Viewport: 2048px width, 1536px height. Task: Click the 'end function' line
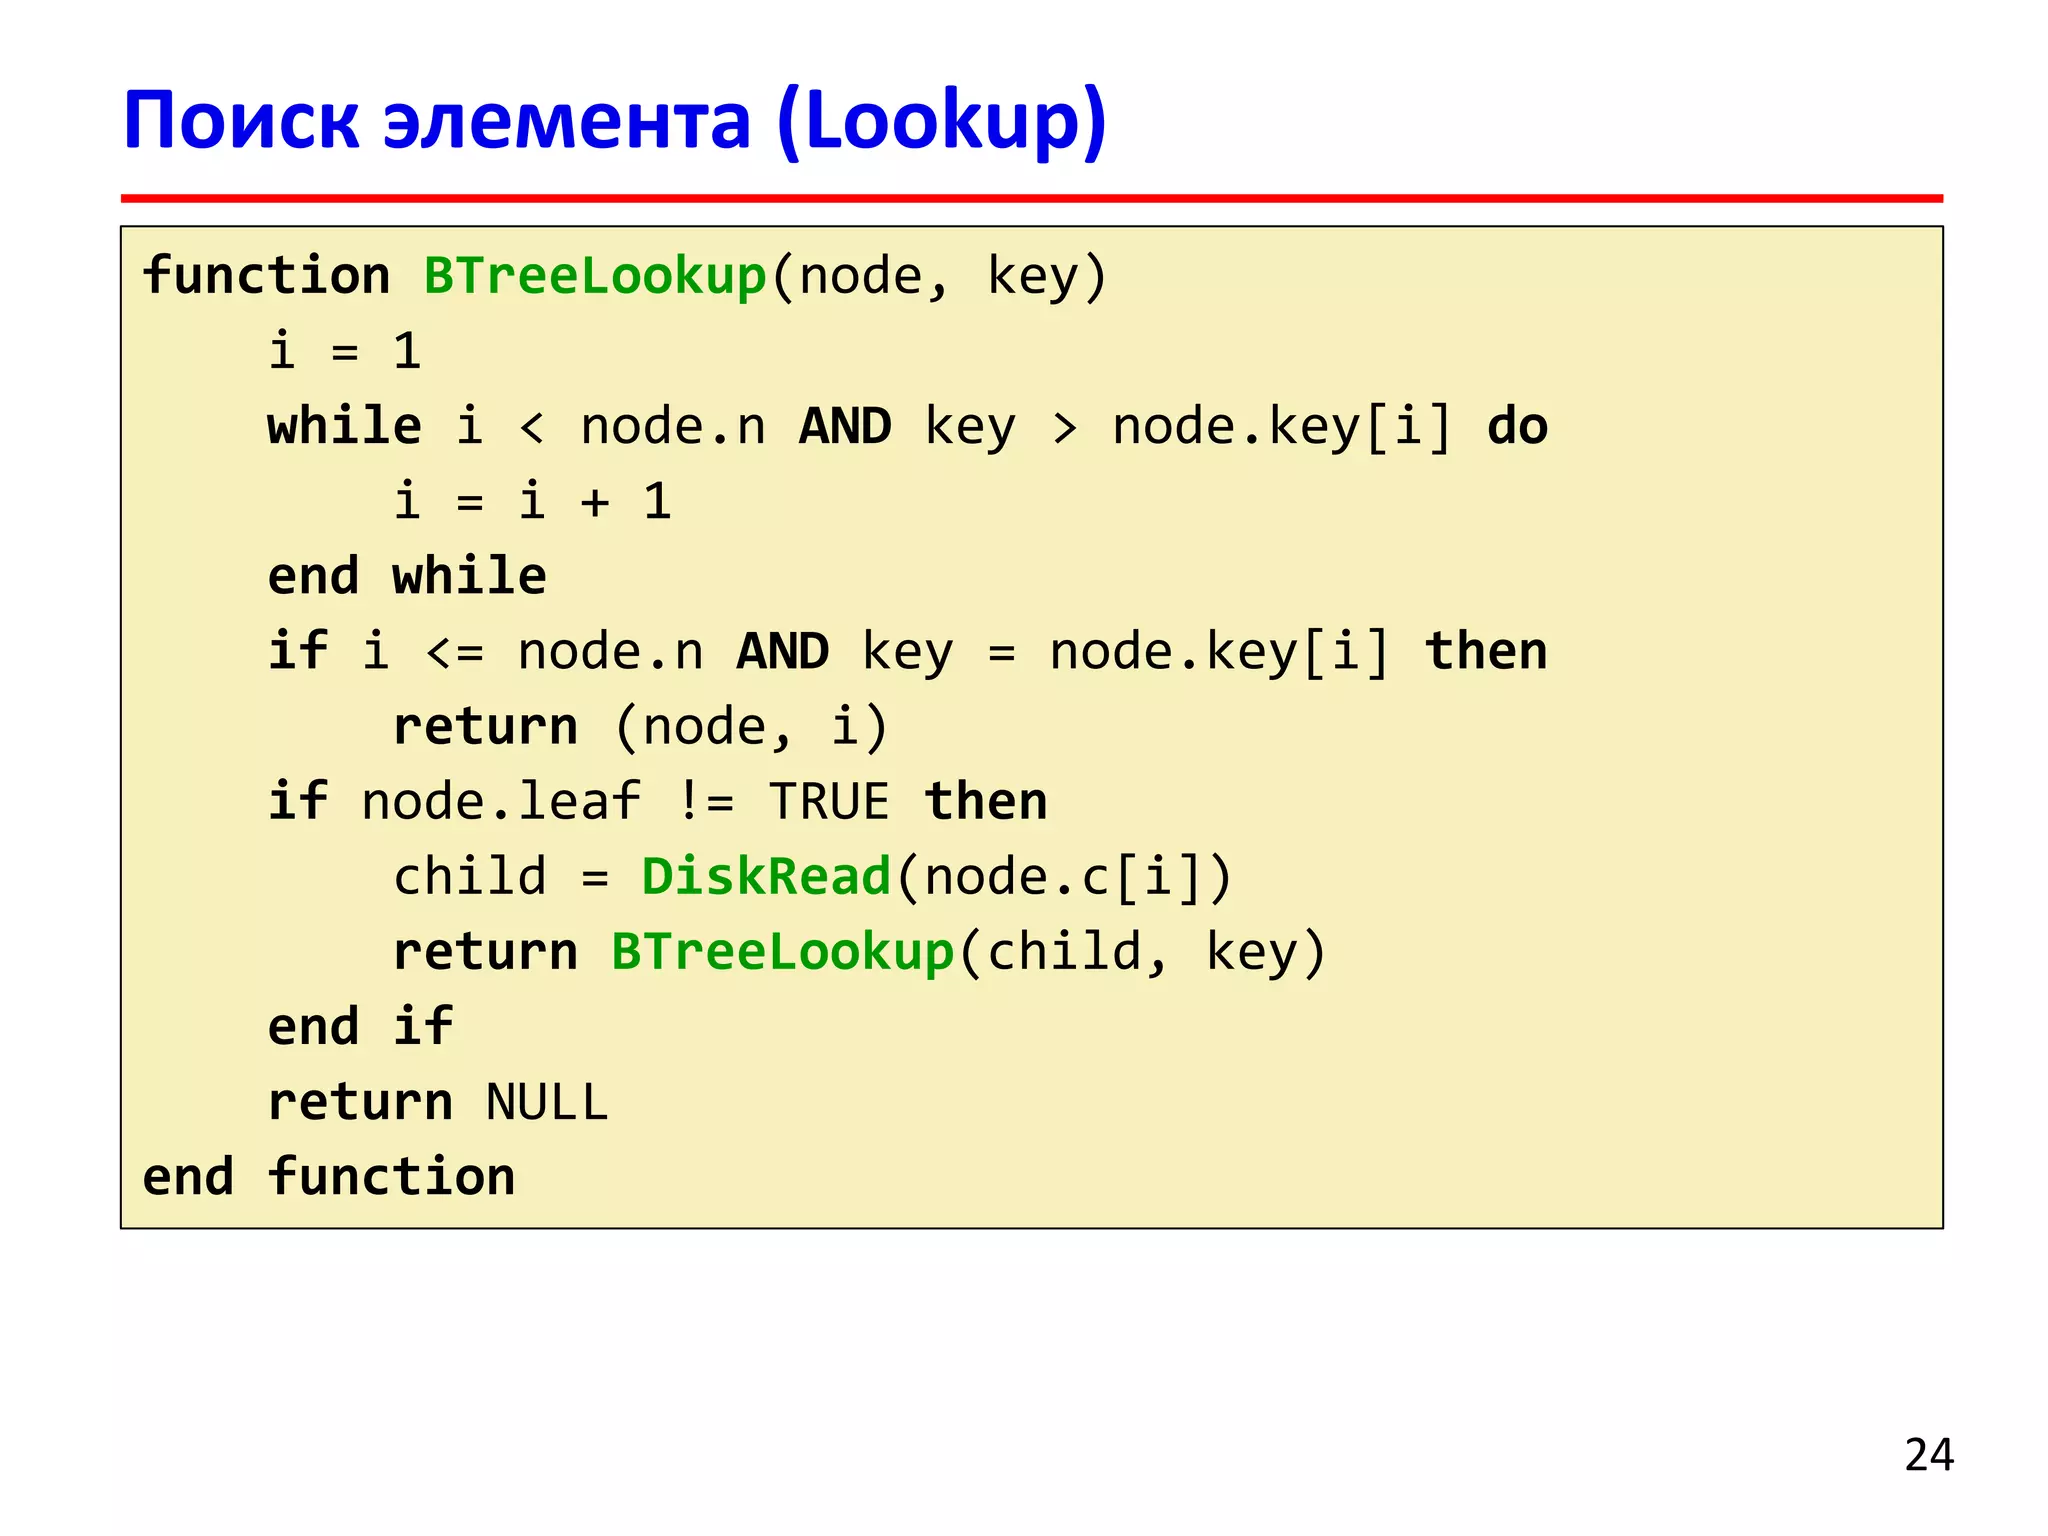[329, 1177]
